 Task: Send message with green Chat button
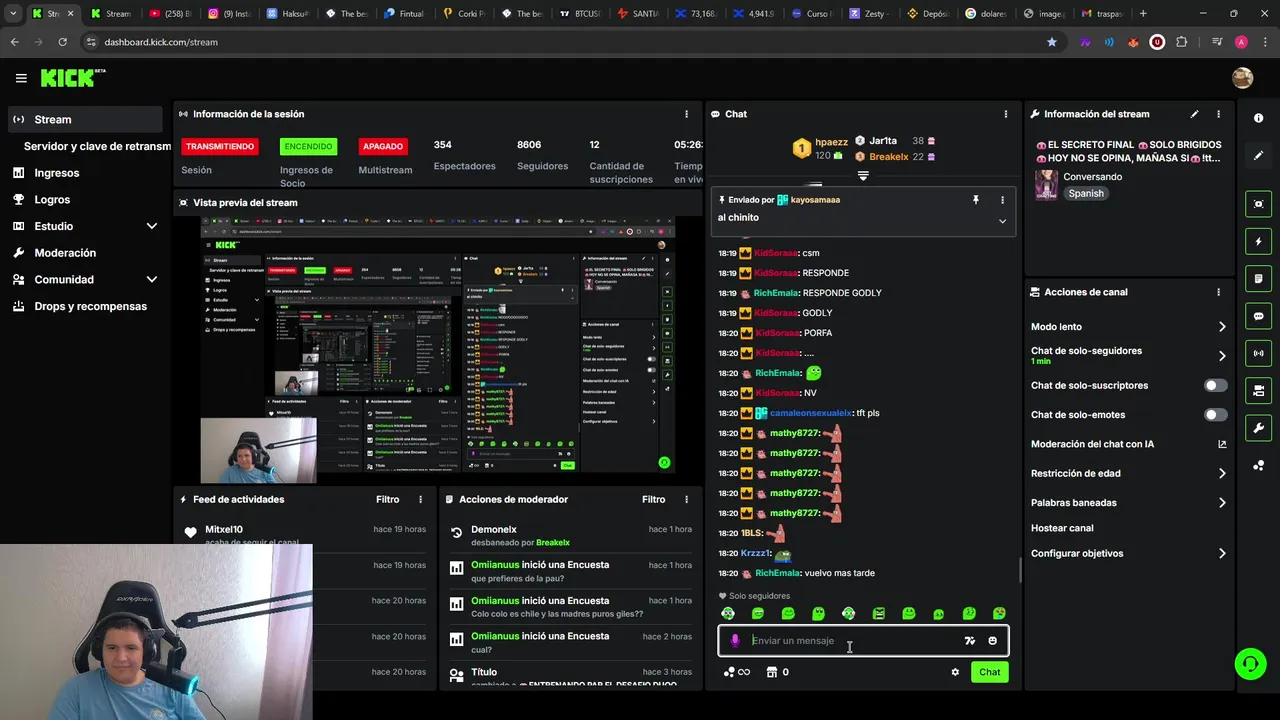click(x=989, y=672)
